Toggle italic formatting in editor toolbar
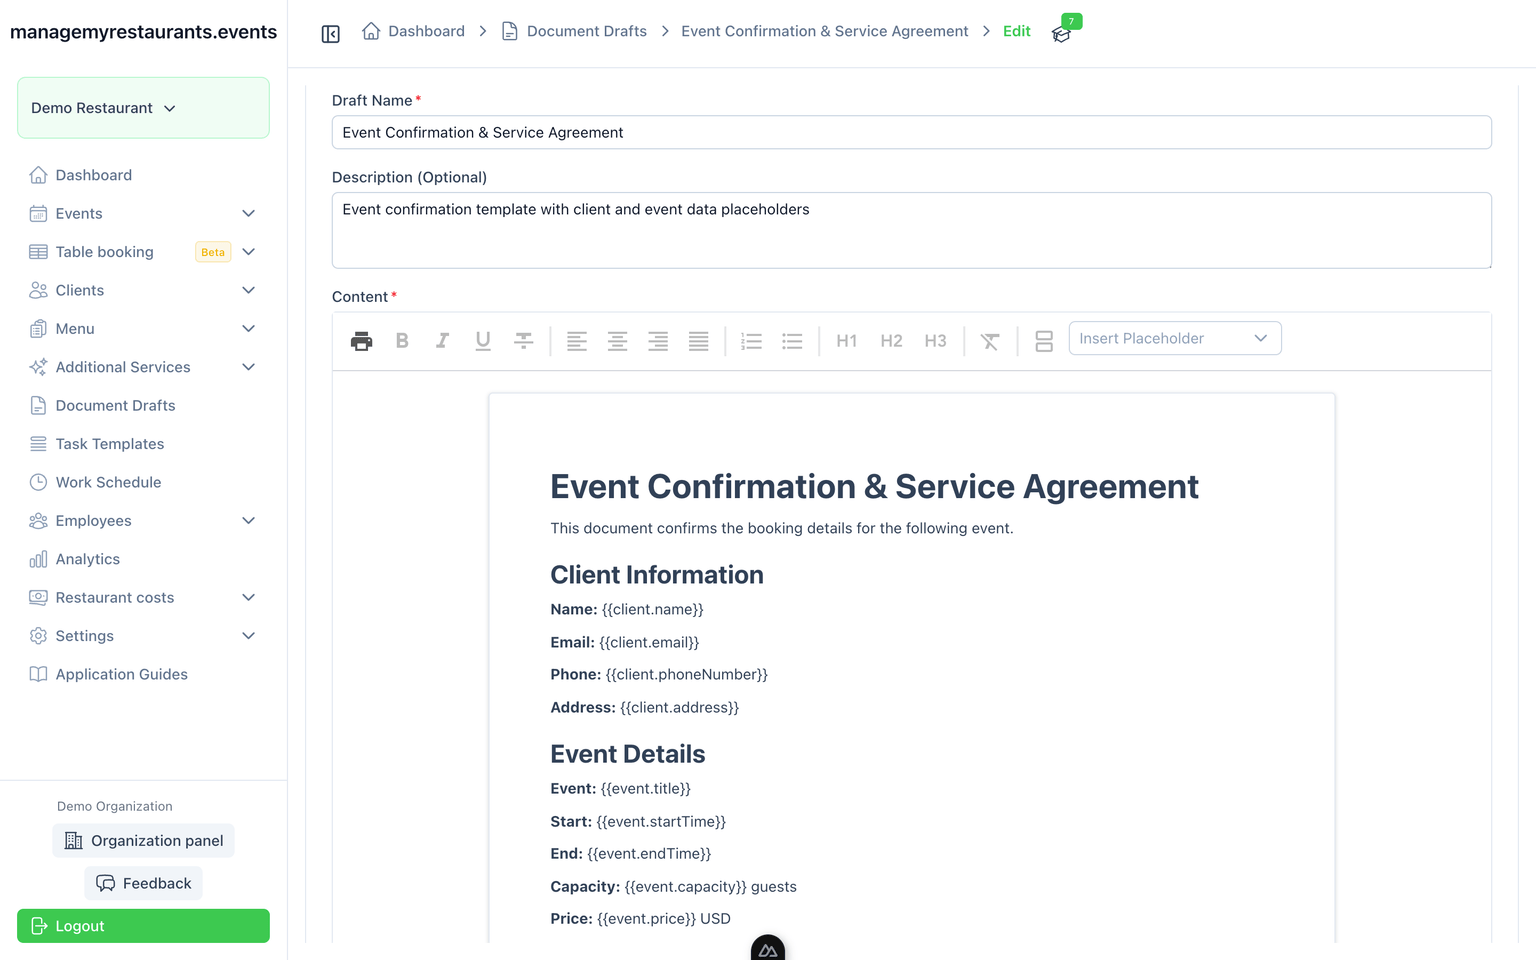Screen dimensions: 1536x960 (442, 341)
